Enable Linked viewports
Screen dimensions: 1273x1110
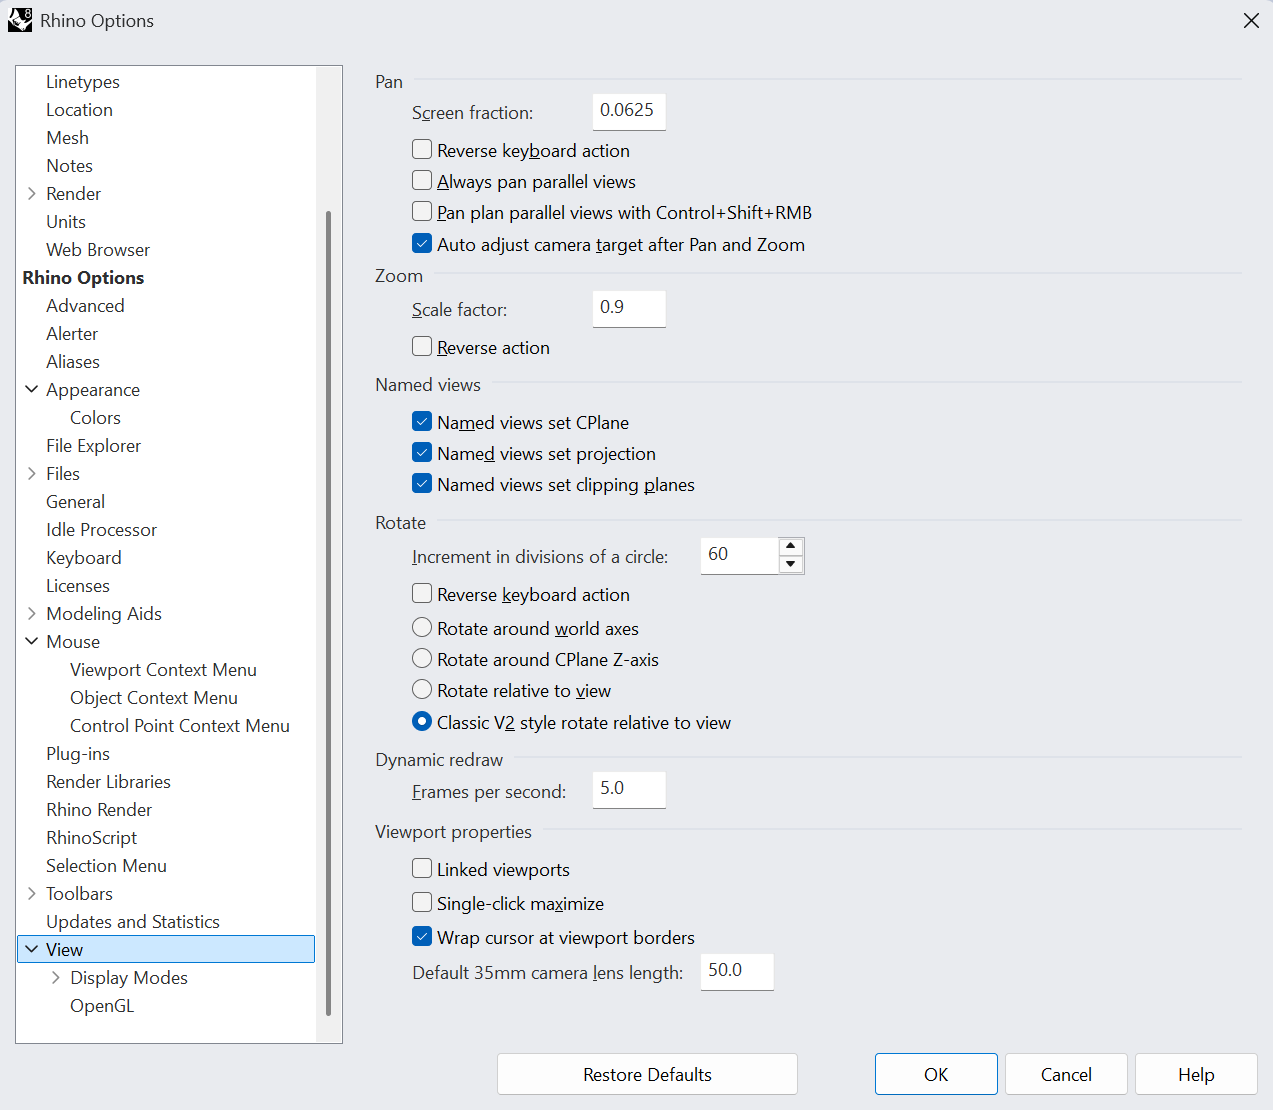[x=422, y=869]
